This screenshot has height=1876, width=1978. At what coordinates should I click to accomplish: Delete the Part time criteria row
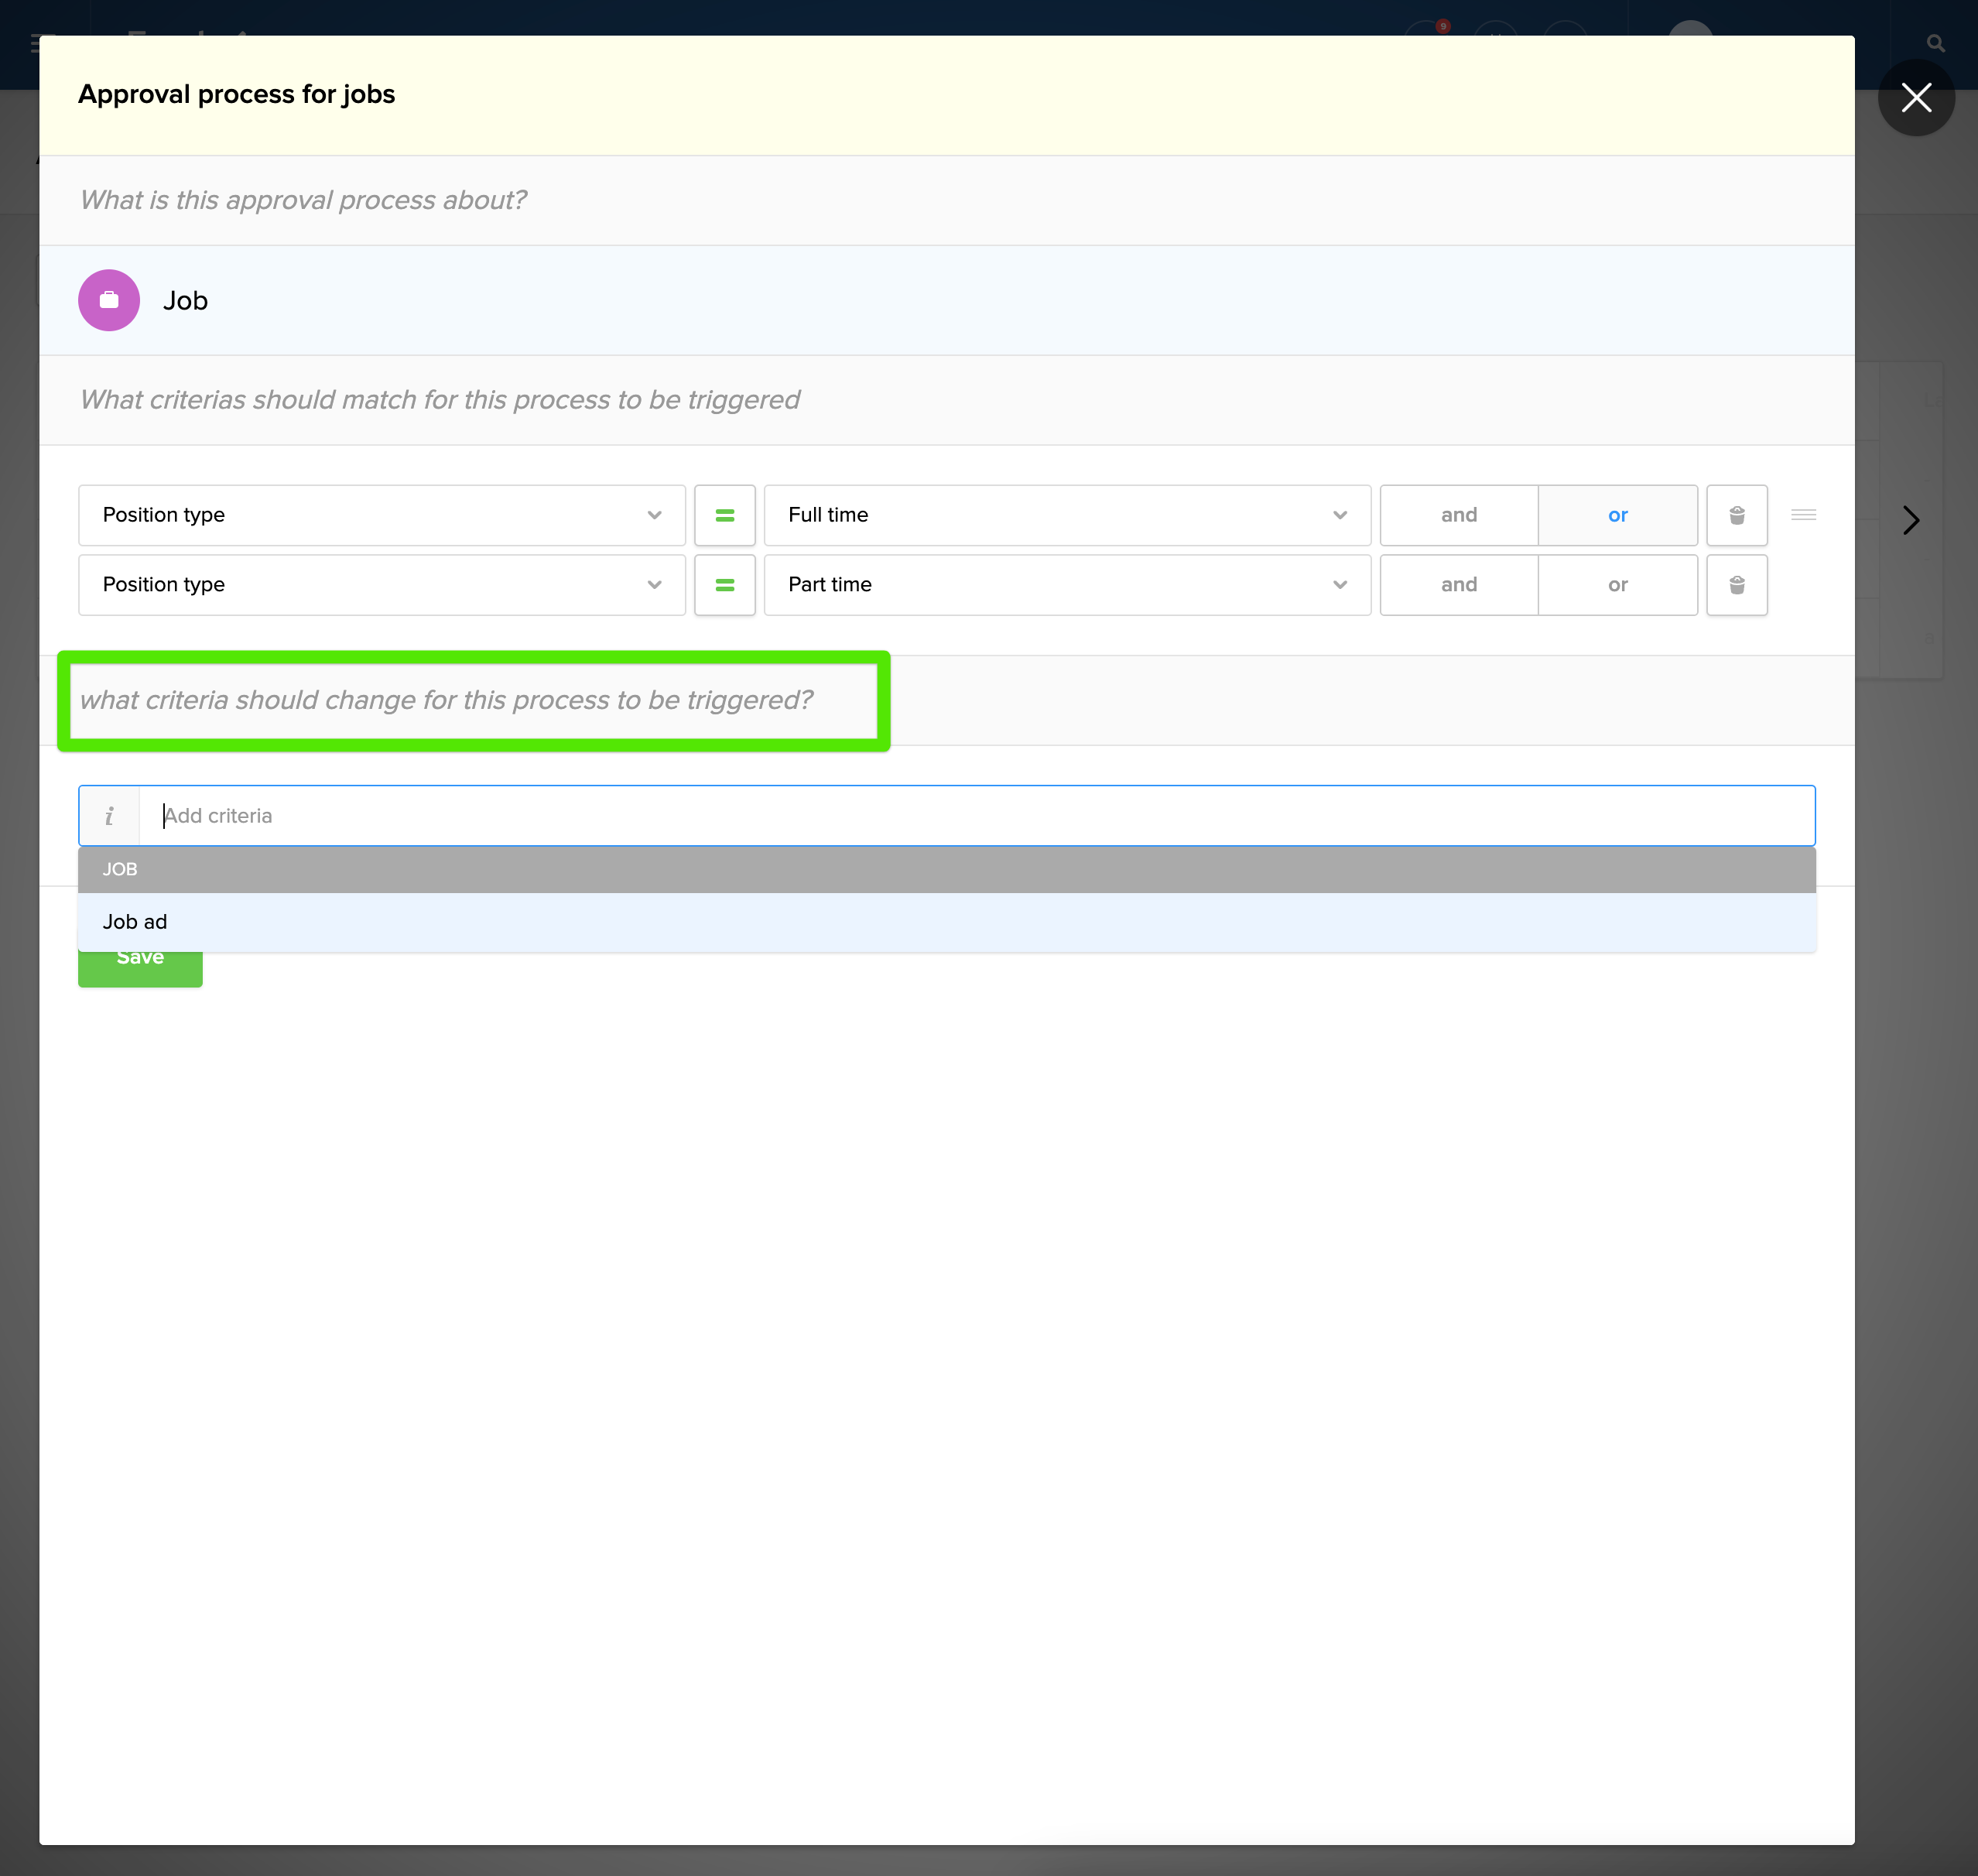coord(1736,585)
